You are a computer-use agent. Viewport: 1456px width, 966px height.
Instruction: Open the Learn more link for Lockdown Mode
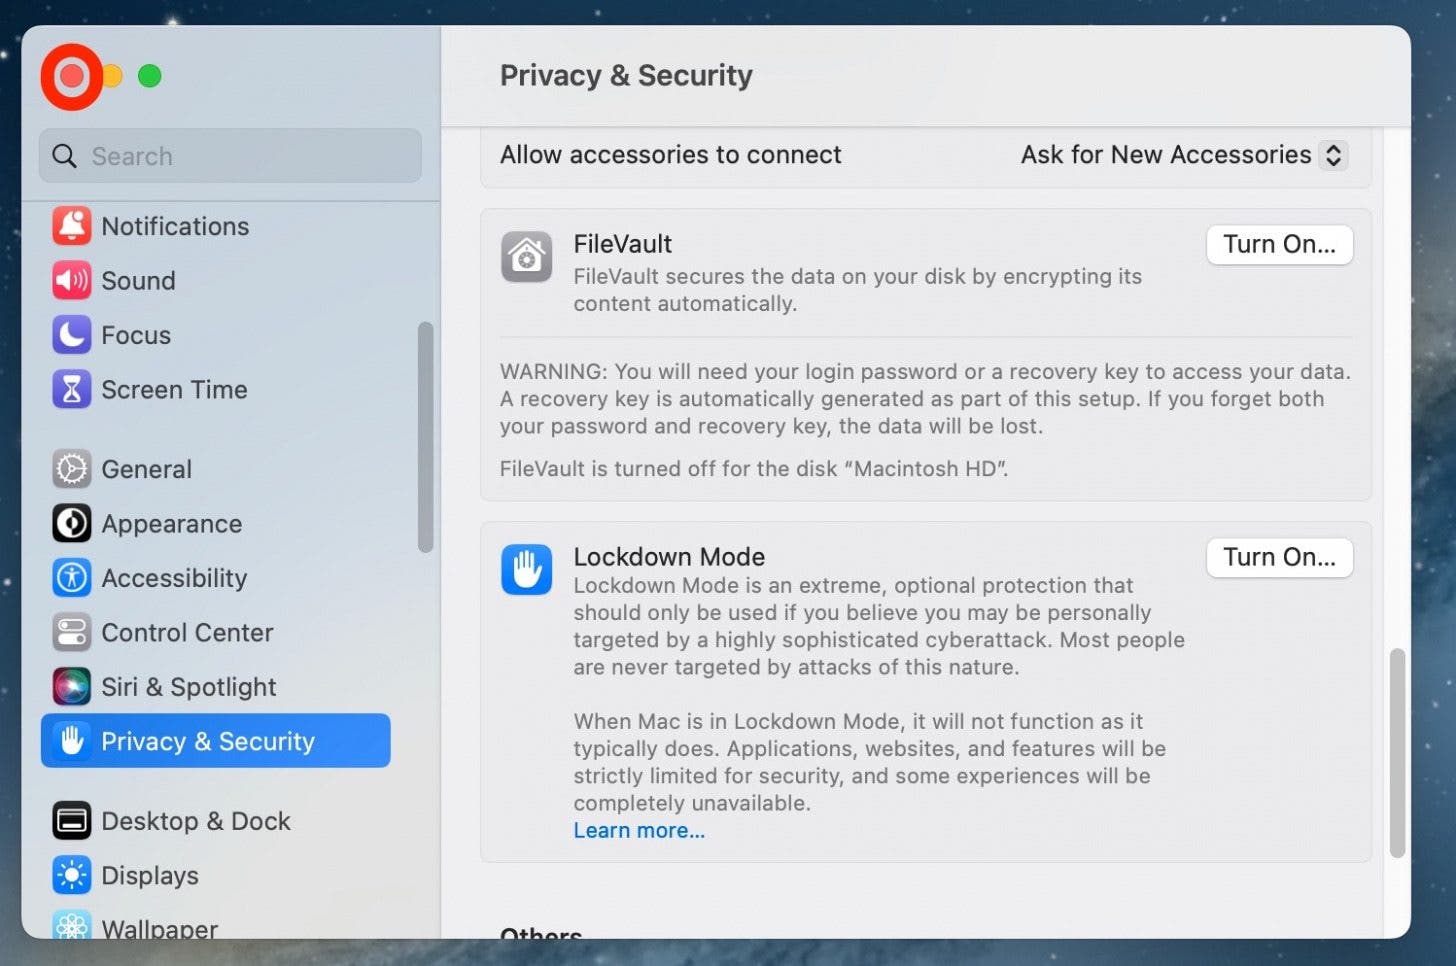point(639,831)
